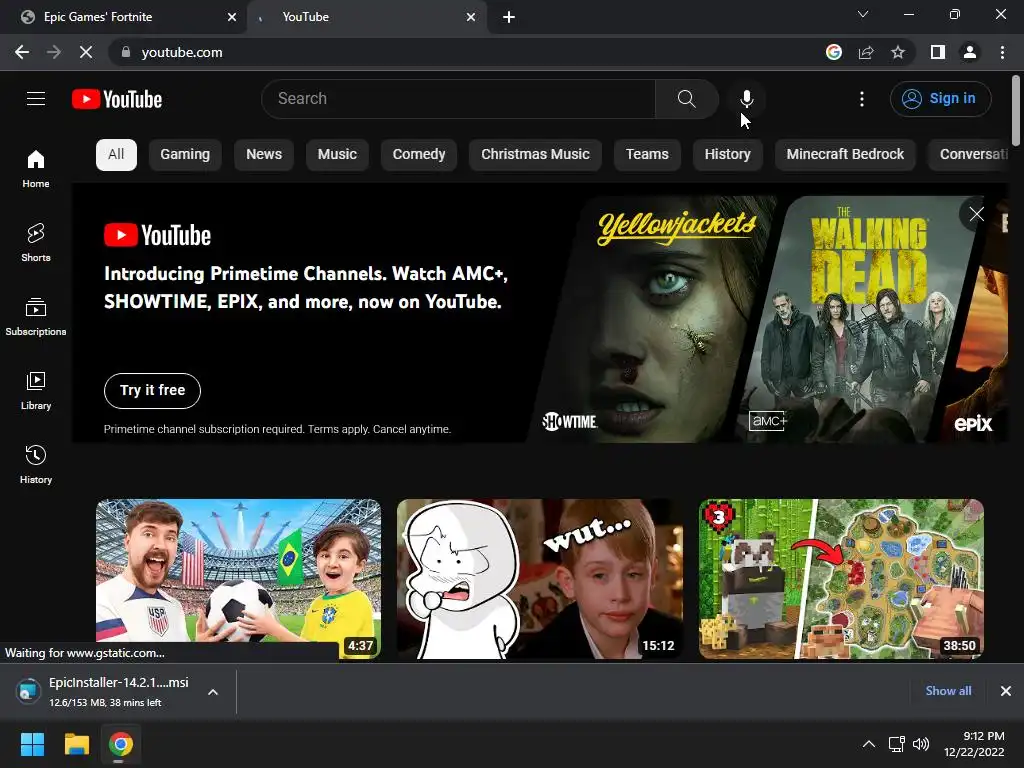Open a new browser tab
Image resolution: width=1024 pixels, height=768 pixels.
coord(509,17)
